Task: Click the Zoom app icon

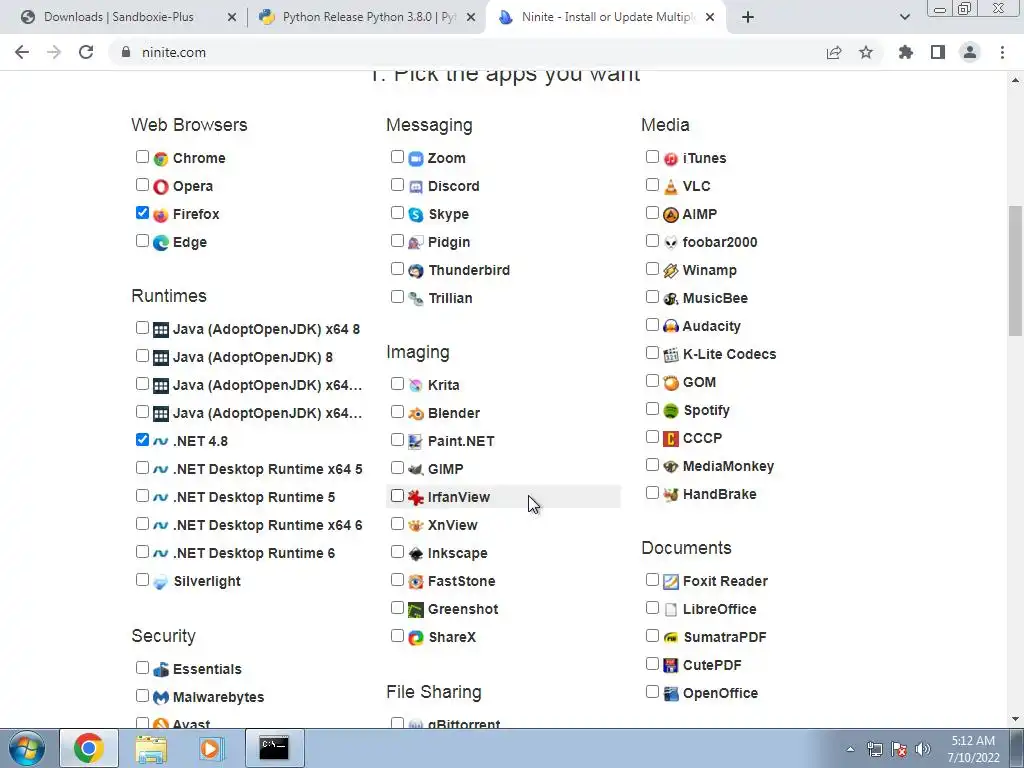Action: tap(415, 159)
